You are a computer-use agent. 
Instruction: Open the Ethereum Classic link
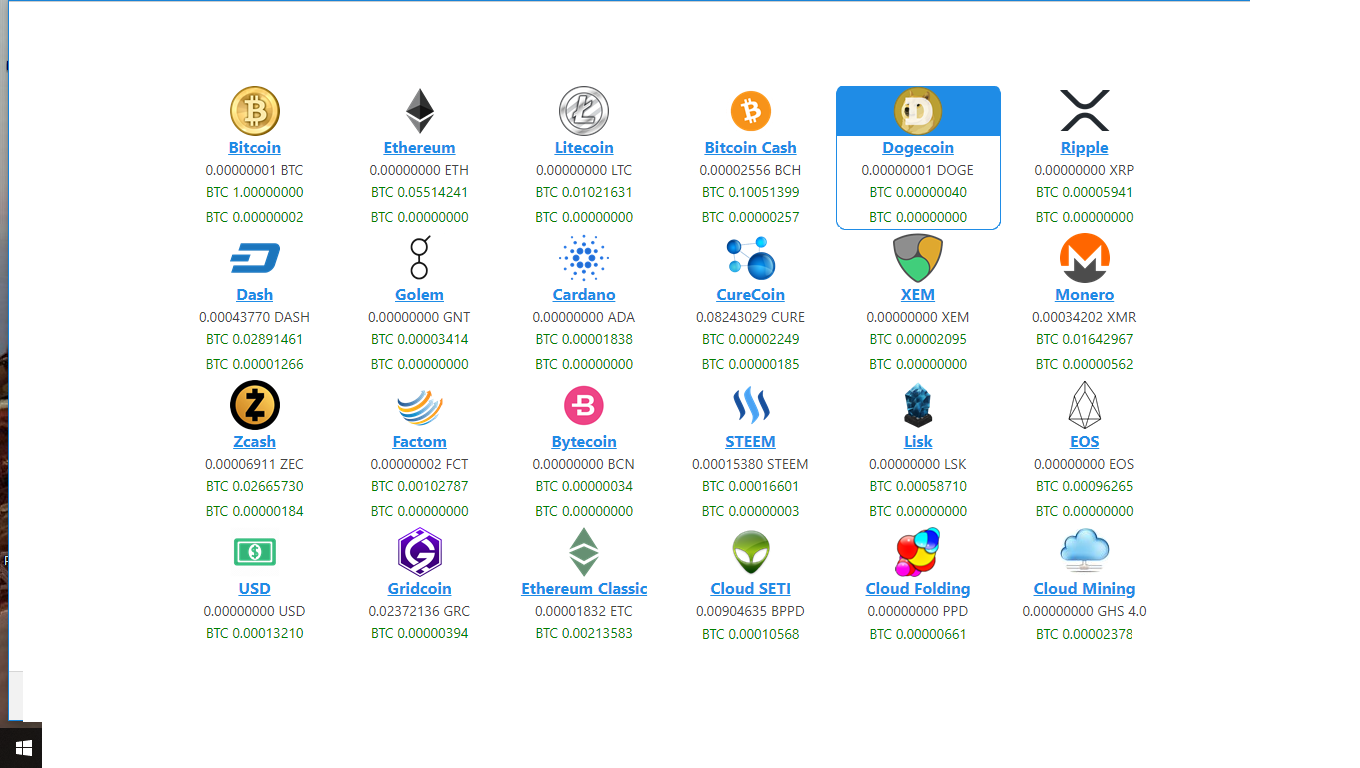[x=584, y=589]
